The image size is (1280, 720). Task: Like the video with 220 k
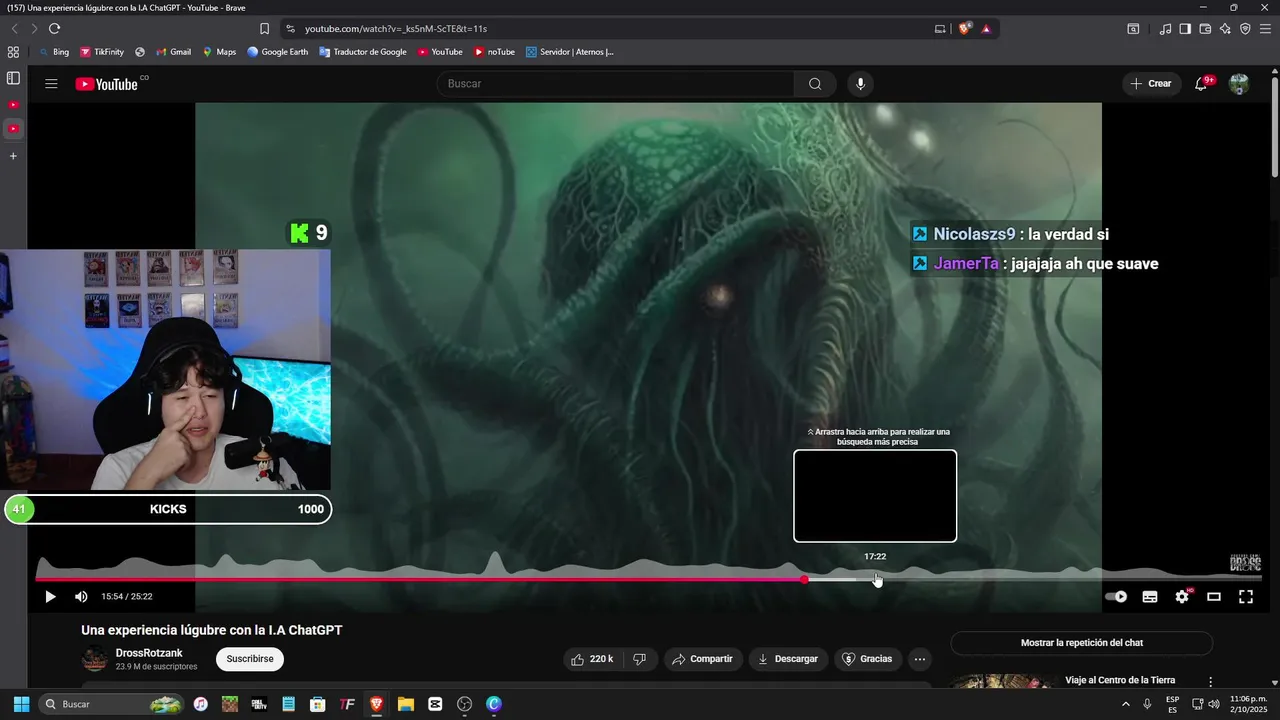pos(592,659)
